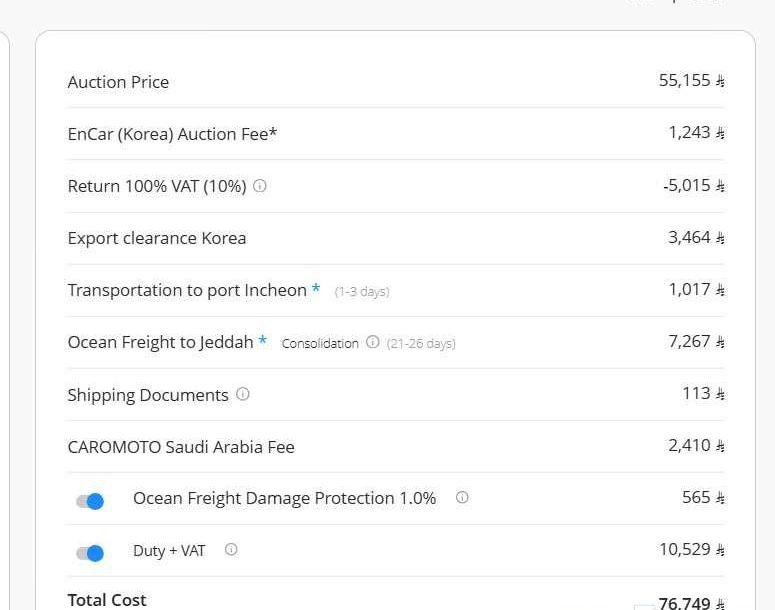
Task: Click the Export clearance Korea row
Action: 395,238
